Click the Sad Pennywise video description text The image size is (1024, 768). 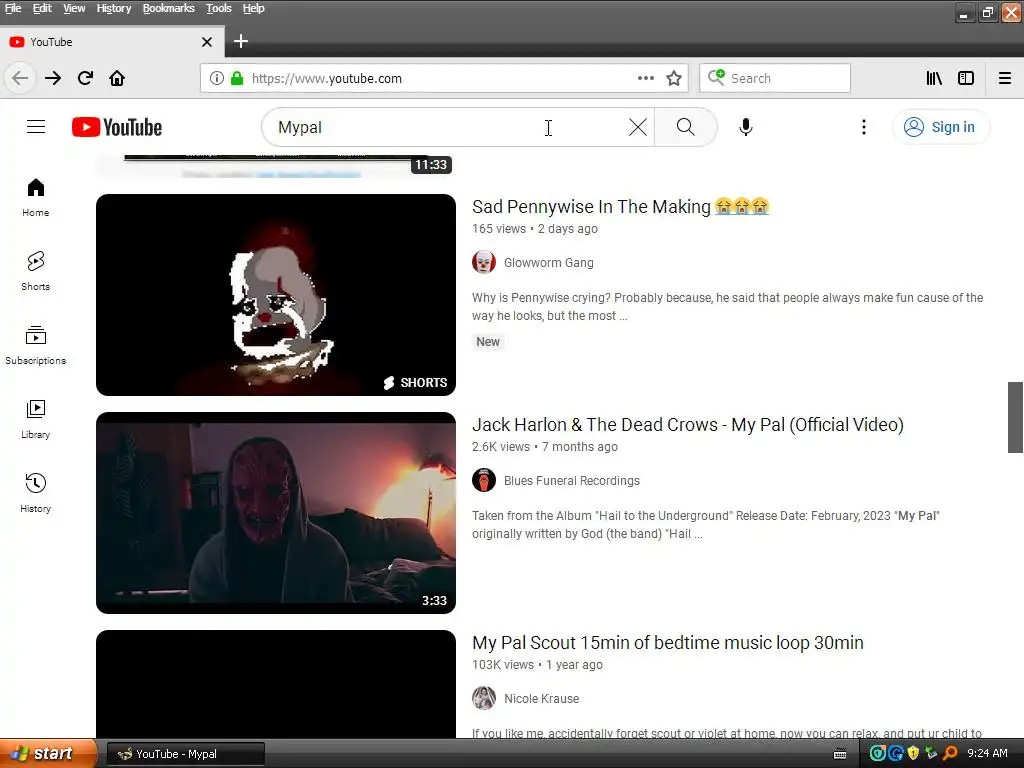728,306
